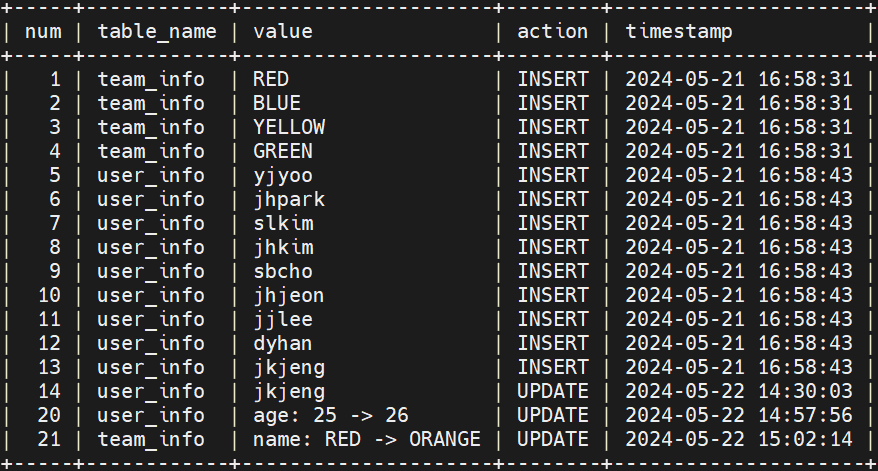Click row number 1

pyautogui.click(x=55, y=79)
